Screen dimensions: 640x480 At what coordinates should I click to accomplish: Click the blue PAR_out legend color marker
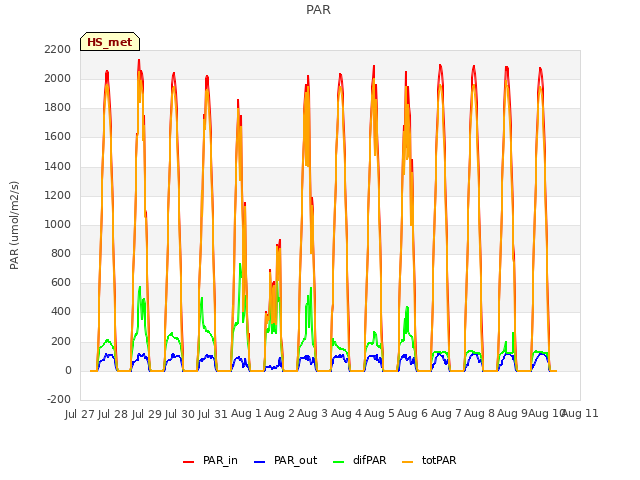pyautogui.click(x=259, y=462)
